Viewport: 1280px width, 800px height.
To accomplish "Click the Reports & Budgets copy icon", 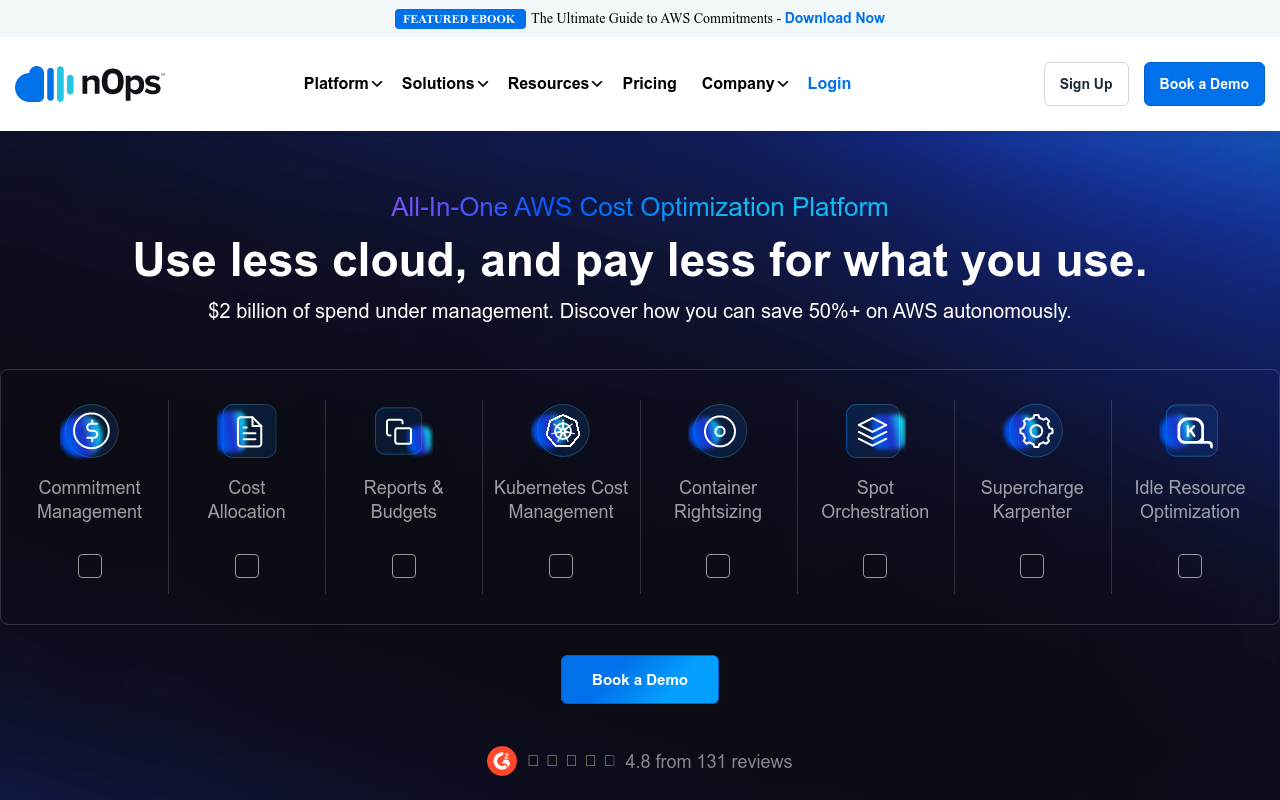I will [404, 431].
